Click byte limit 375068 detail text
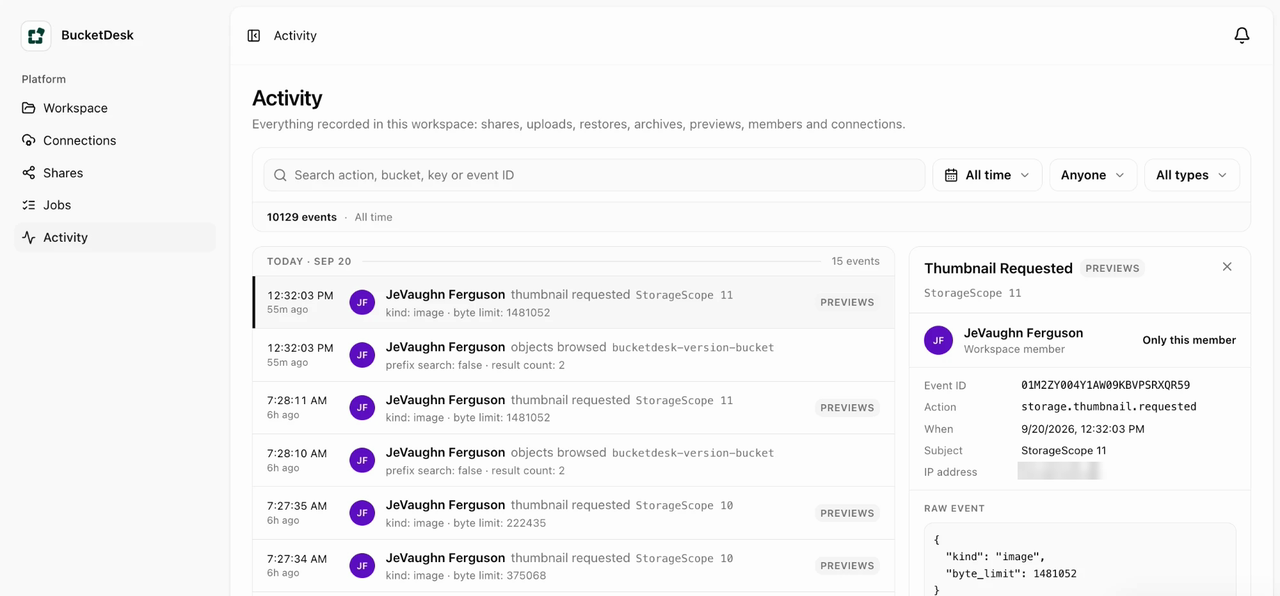Screen dimensions: 1280x596 coord(500,576)
